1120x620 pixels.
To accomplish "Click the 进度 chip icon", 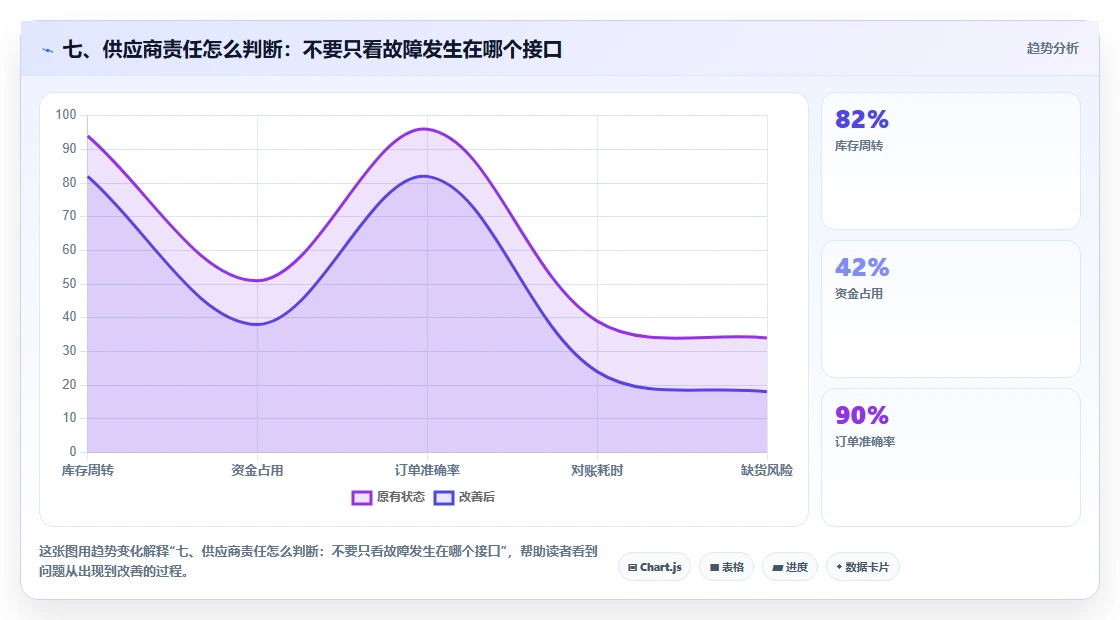I will [778, 568].
